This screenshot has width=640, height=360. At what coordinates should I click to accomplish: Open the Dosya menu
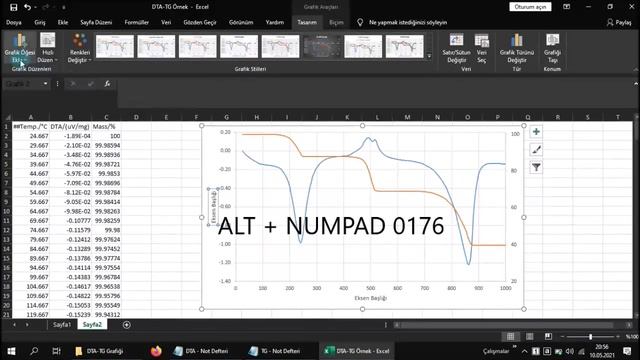tap(13, 22)
